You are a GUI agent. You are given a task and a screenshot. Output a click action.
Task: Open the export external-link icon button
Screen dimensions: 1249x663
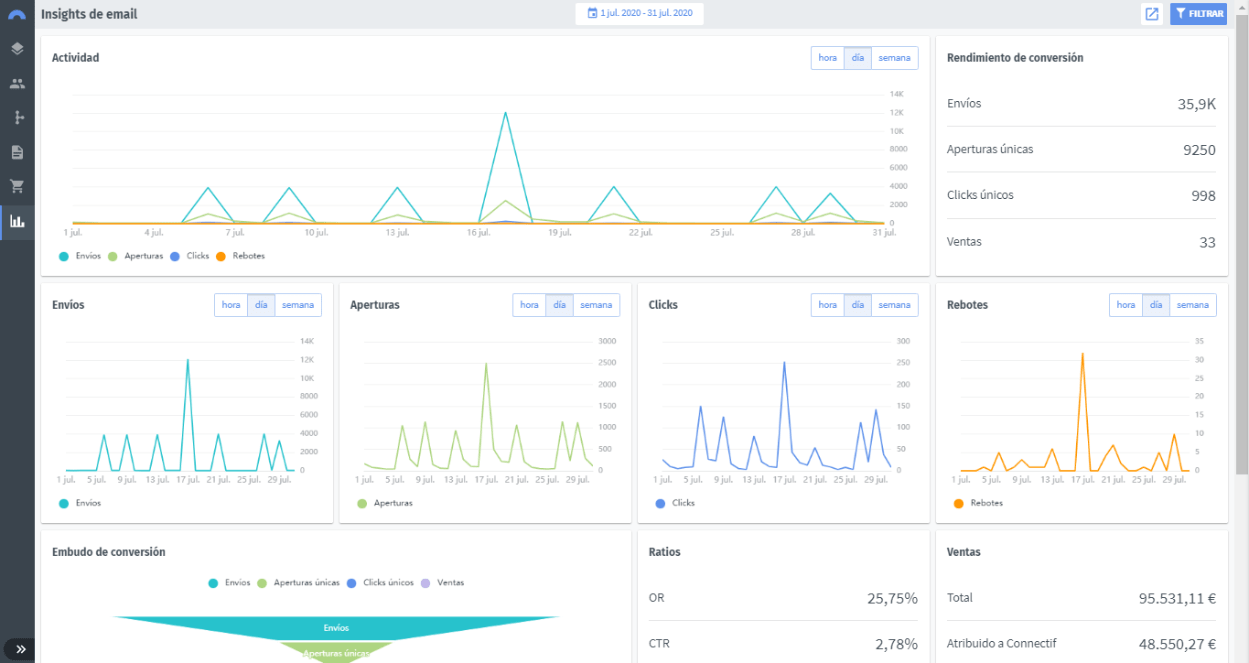pos(1152,14)
